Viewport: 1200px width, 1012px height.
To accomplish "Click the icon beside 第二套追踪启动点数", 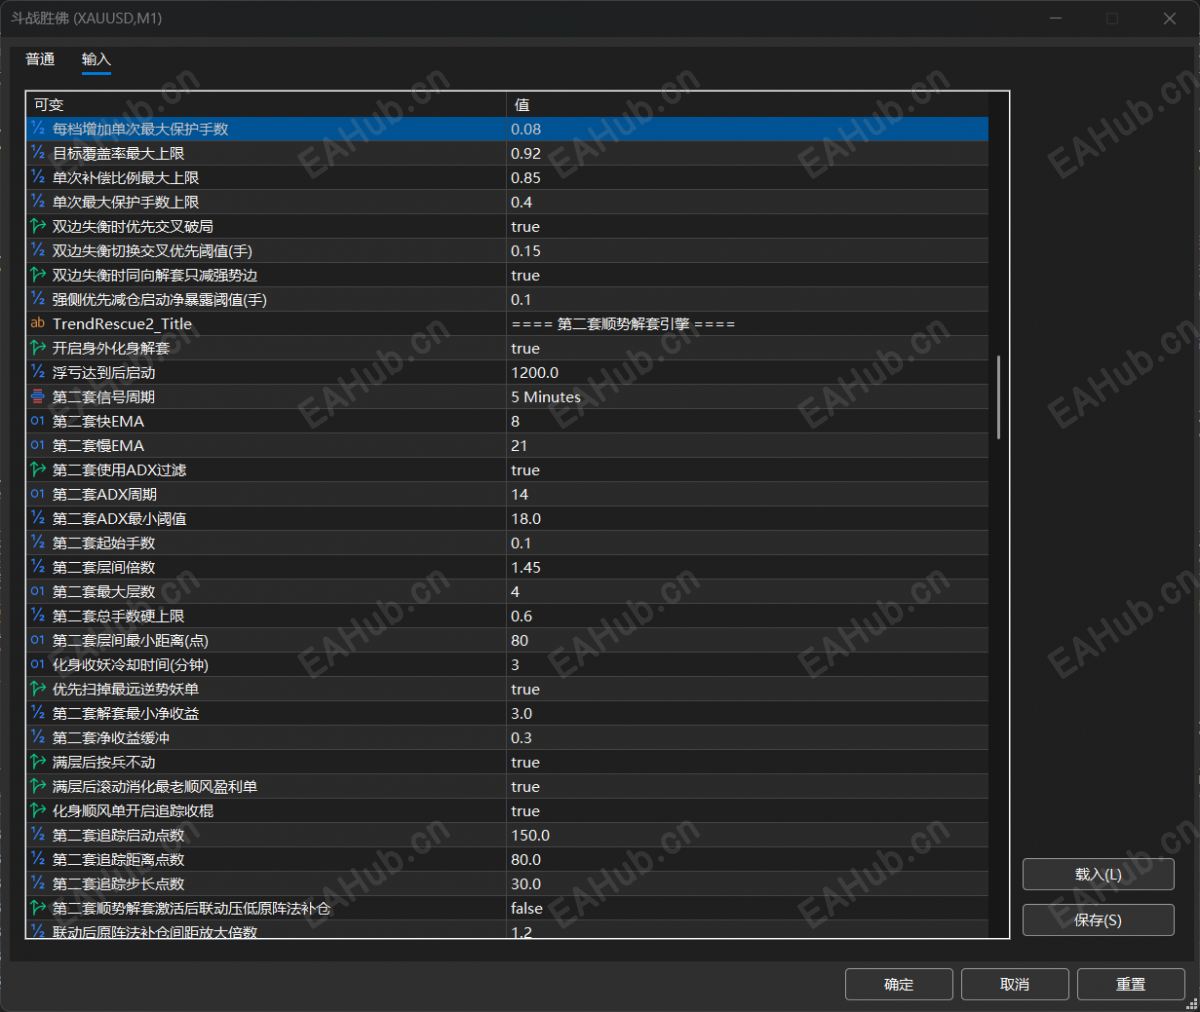I will coord(38,835).
